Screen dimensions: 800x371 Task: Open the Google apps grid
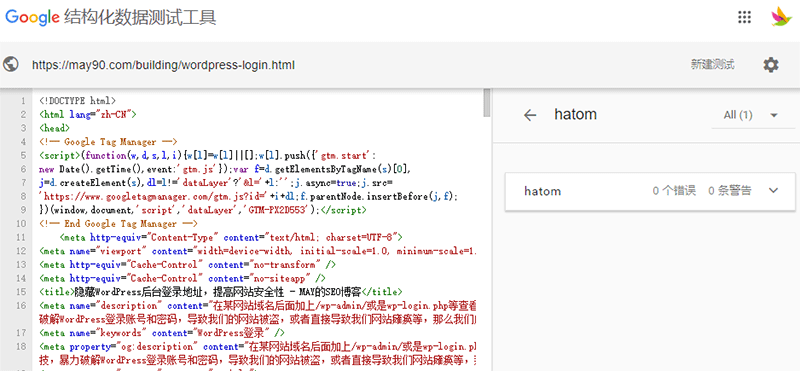click(x=744, y=17)
